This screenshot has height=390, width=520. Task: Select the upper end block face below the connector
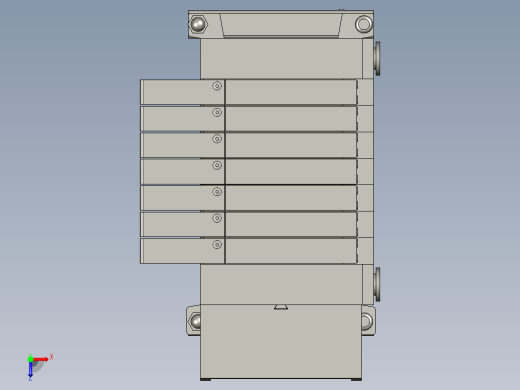281,59
